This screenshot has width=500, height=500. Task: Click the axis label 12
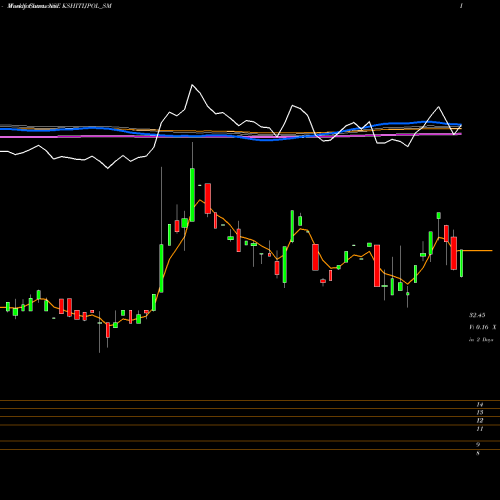pyautogui.click(x=480, y=421)
